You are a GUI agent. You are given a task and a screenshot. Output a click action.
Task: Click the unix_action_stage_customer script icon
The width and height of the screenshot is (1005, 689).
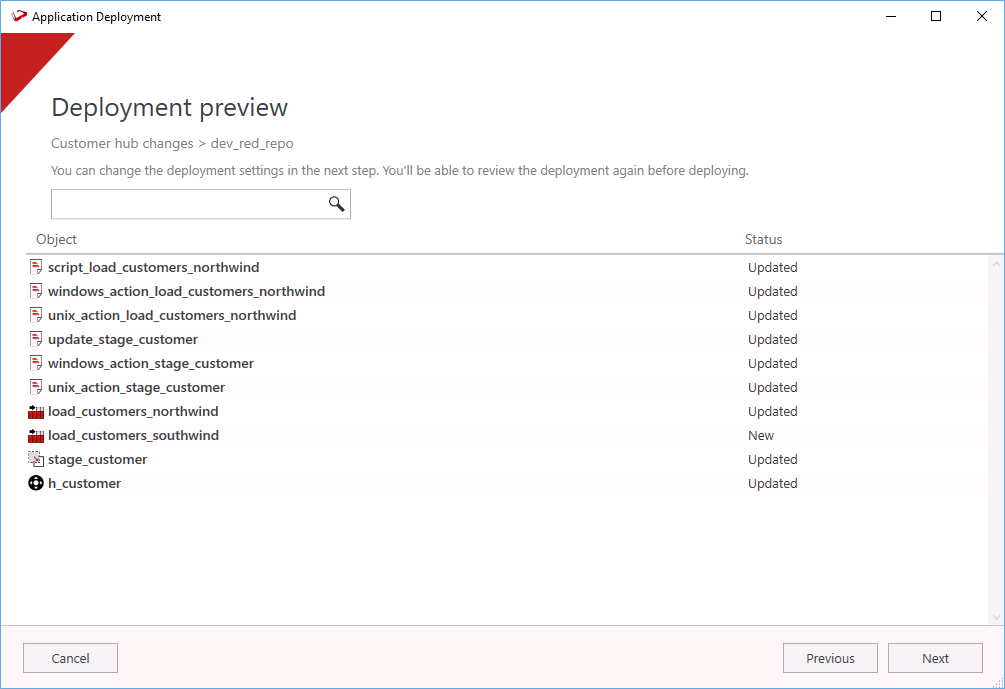(36, 388)
